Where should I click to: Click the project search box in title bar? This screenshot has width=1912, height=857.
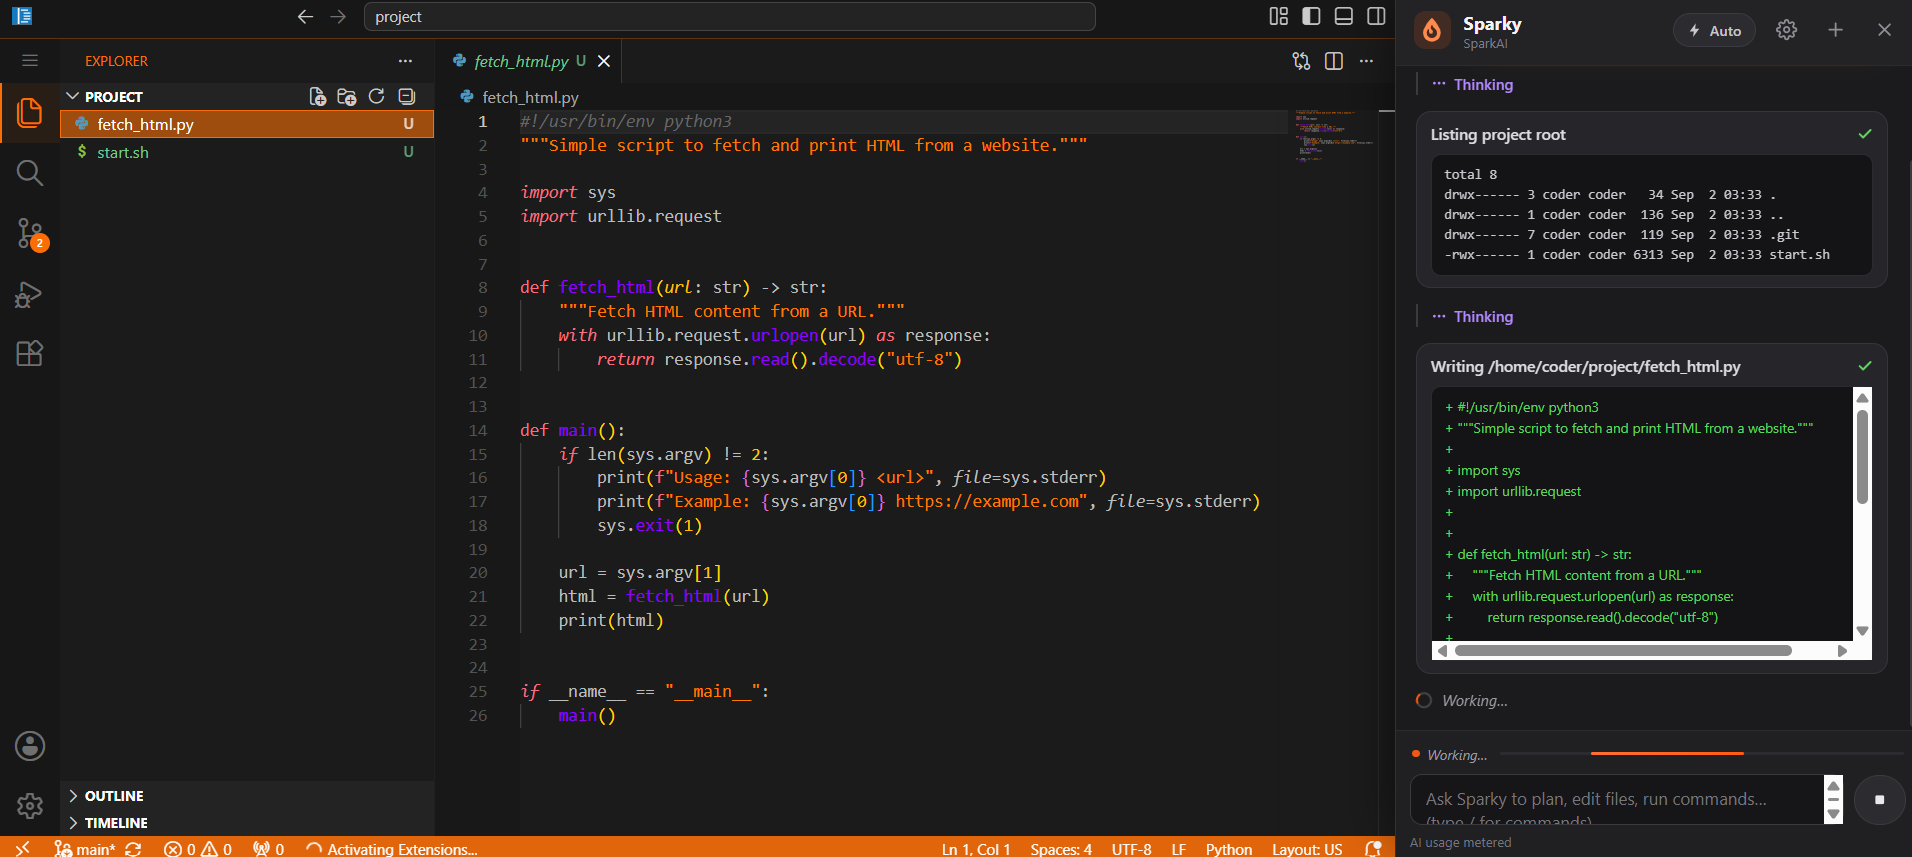tap(730, 16)
